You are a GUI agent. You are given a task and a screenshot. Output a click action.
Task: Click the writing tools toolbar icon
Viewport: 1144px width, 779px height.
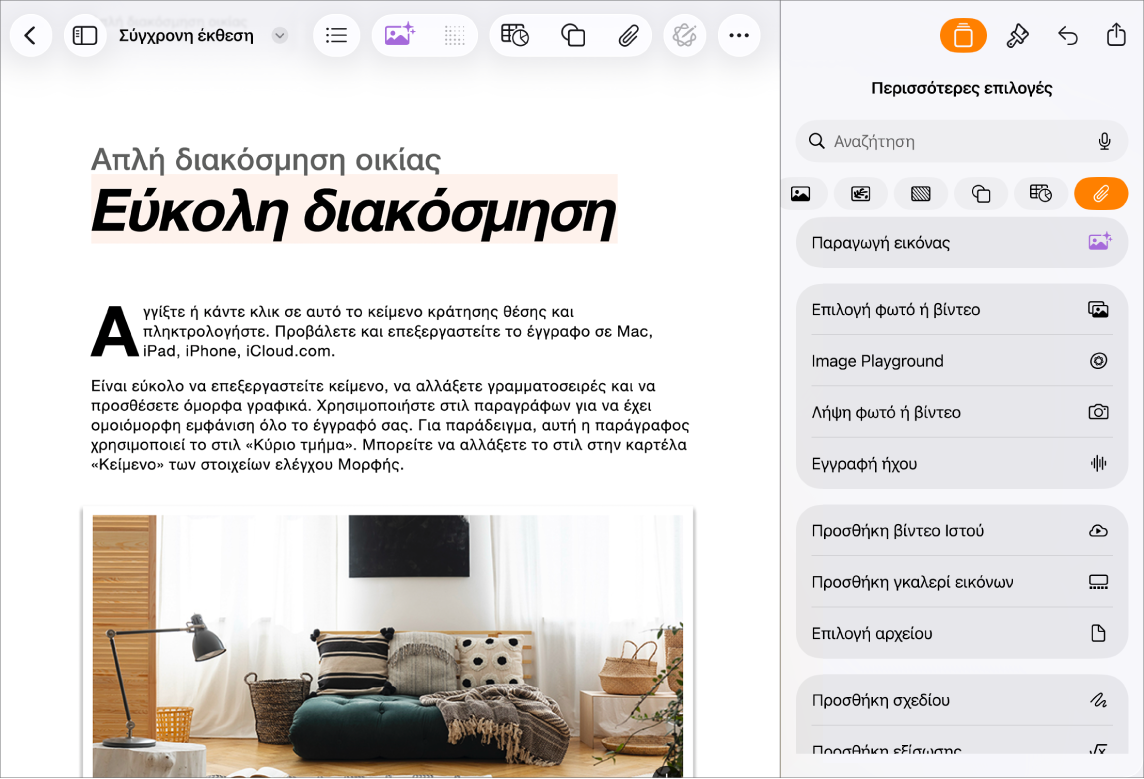pyautogui.click(x=684, y=35)
